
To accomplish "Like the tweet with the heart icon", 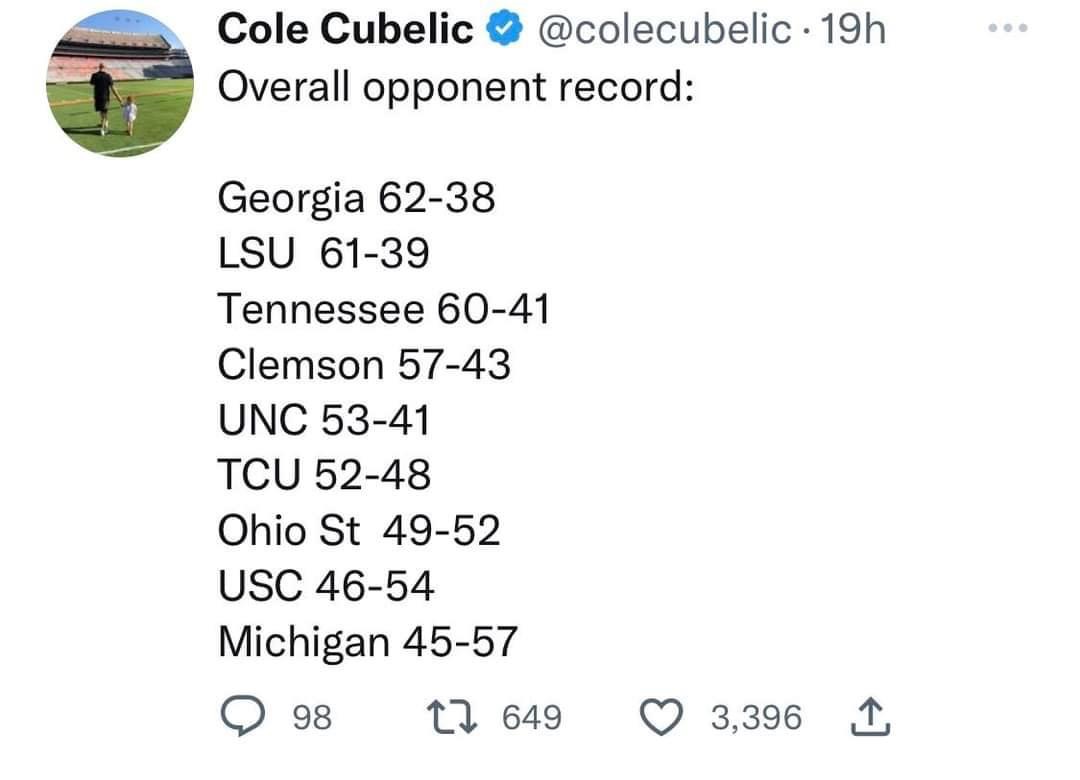I will pyautogui.click(x=661, y=717).
